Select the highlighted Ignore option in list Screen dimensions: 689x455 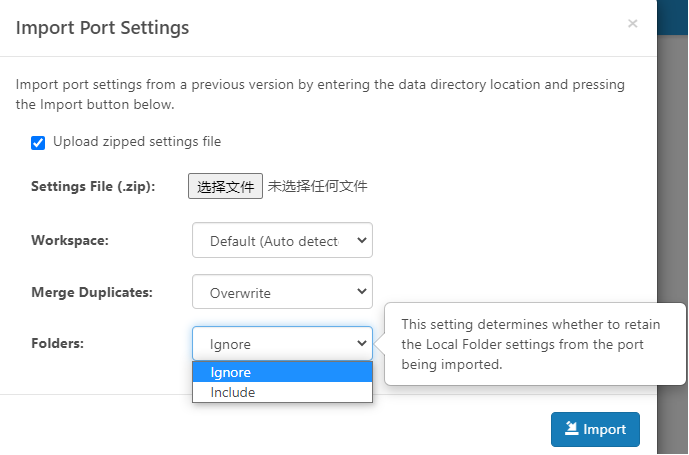[x=282, y=372]
